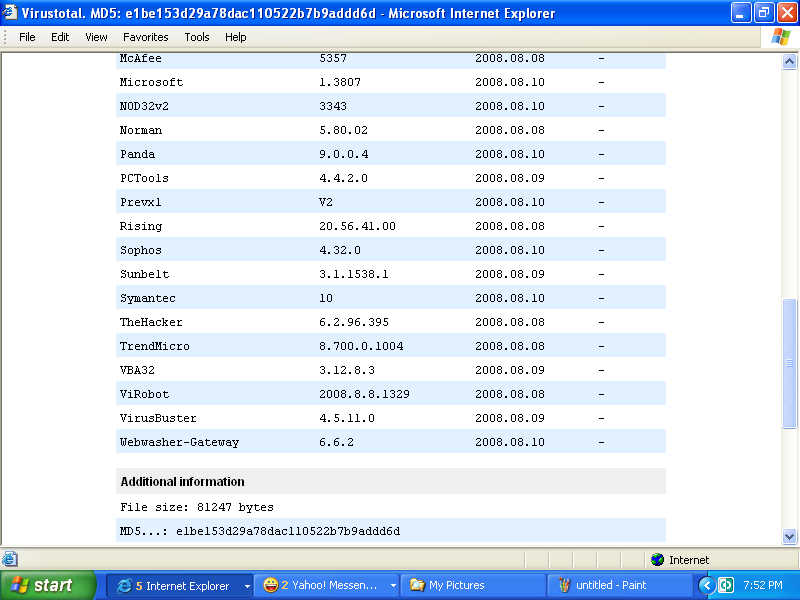Click the TheHacker antivirus name

tap(151, 322)
